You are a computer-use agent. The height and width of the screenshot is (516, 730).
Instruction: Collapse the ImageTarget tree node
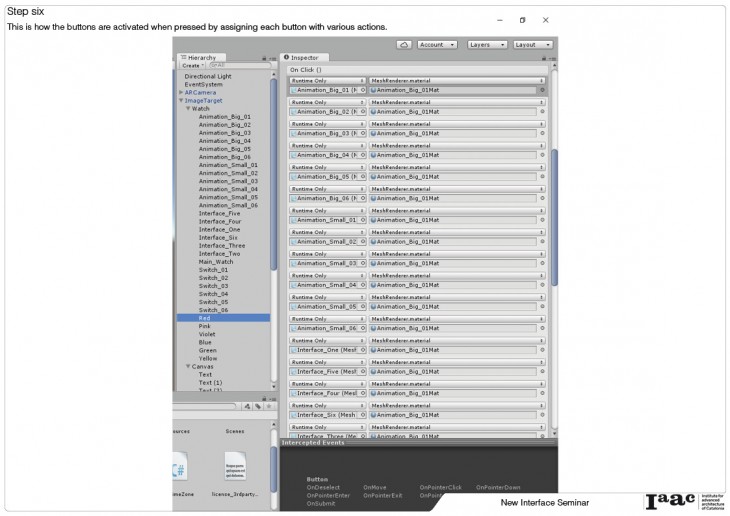(x=181, y=101)
